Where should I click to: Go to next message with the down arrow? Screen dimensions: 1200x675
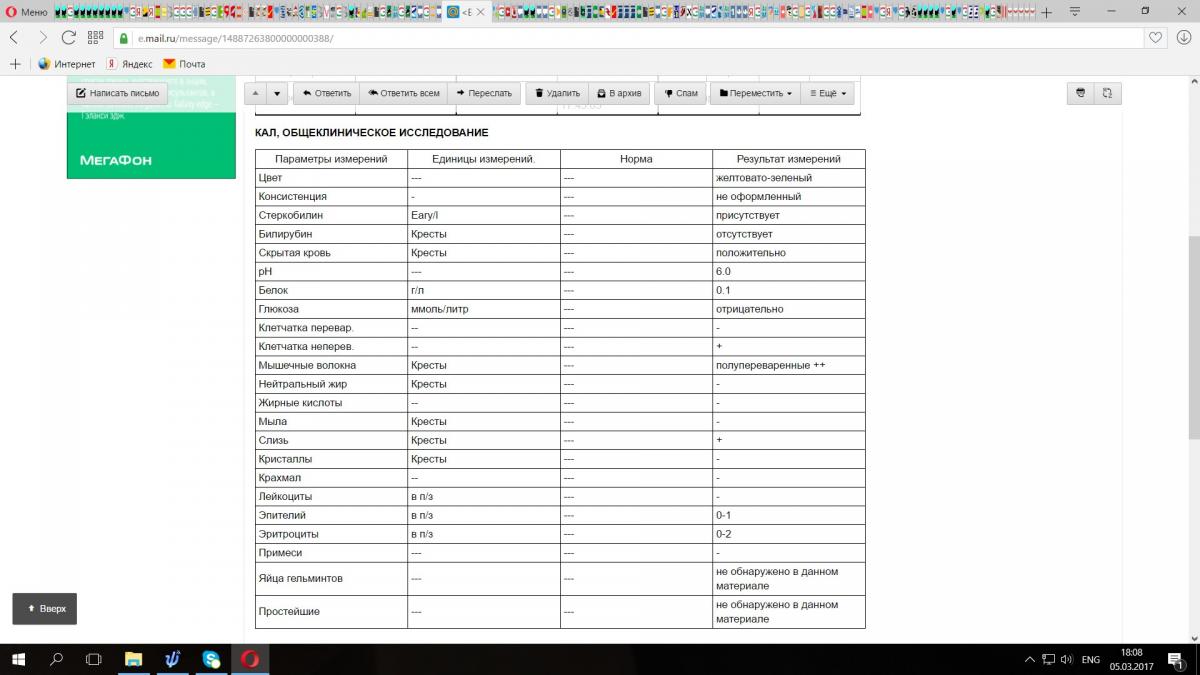tap(277, 93)
